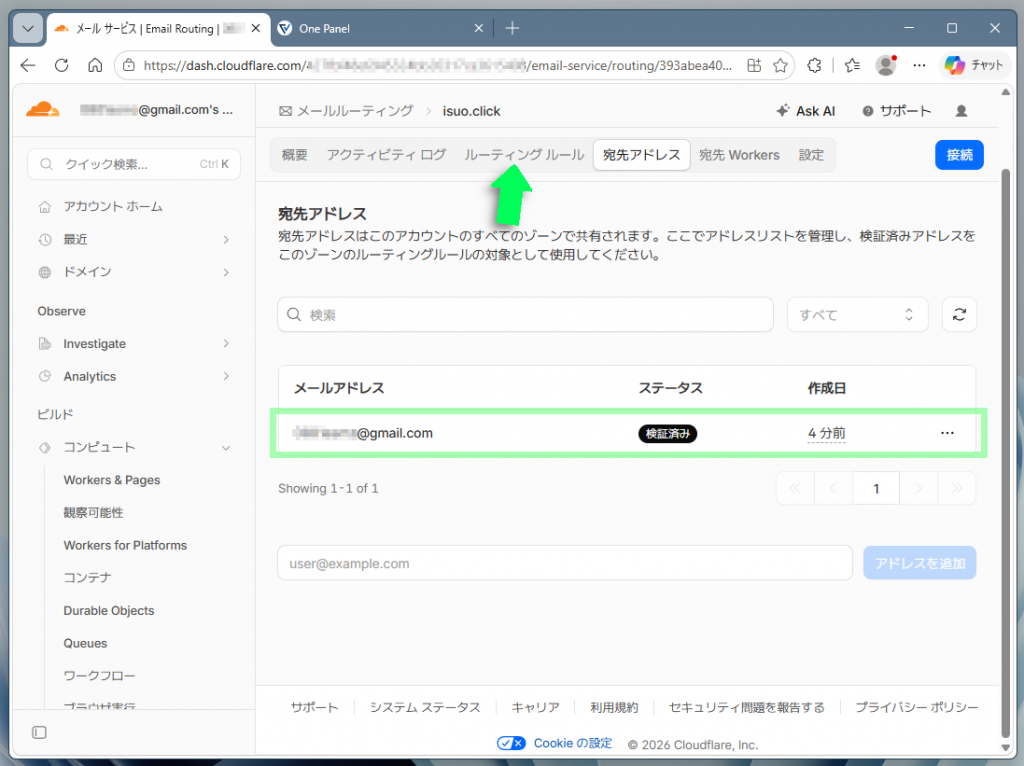Screen dimensions: 1024x766
Task: Click the コンピュート sidebar icon
Action: tap(44, 448)
